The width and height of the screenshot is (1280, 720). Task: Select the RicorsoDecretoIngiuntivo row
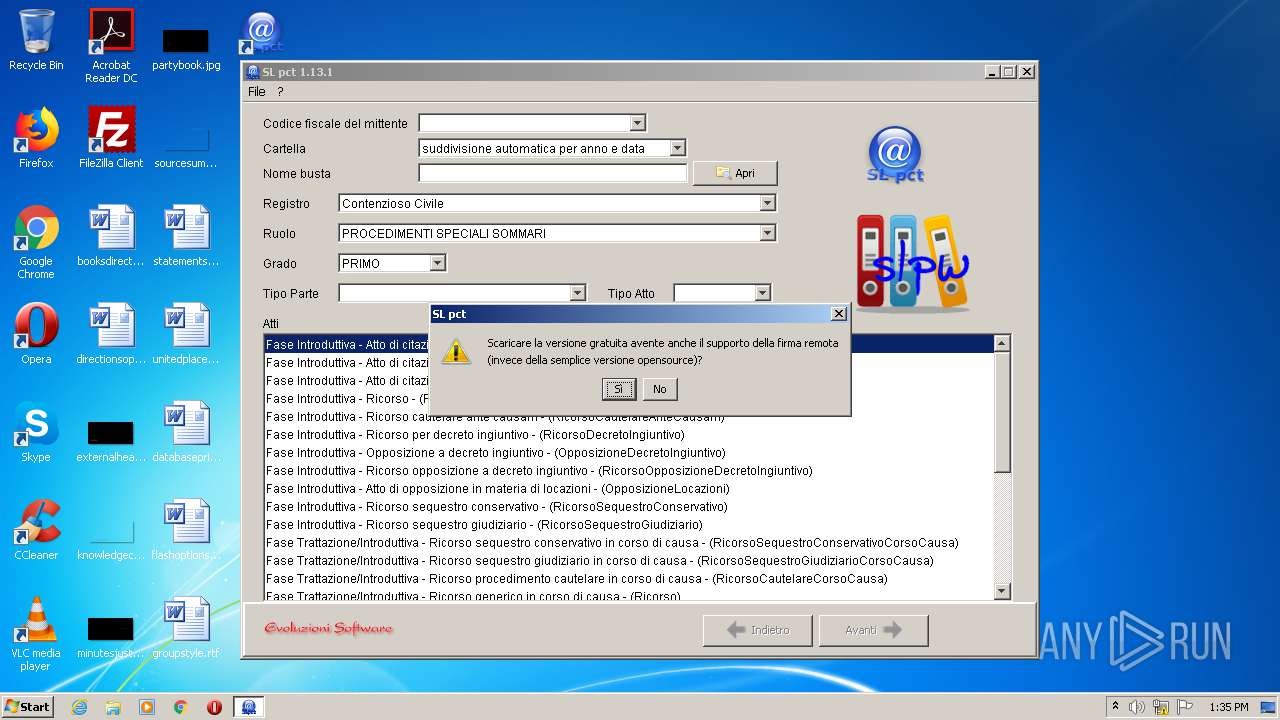click(629, 435)
